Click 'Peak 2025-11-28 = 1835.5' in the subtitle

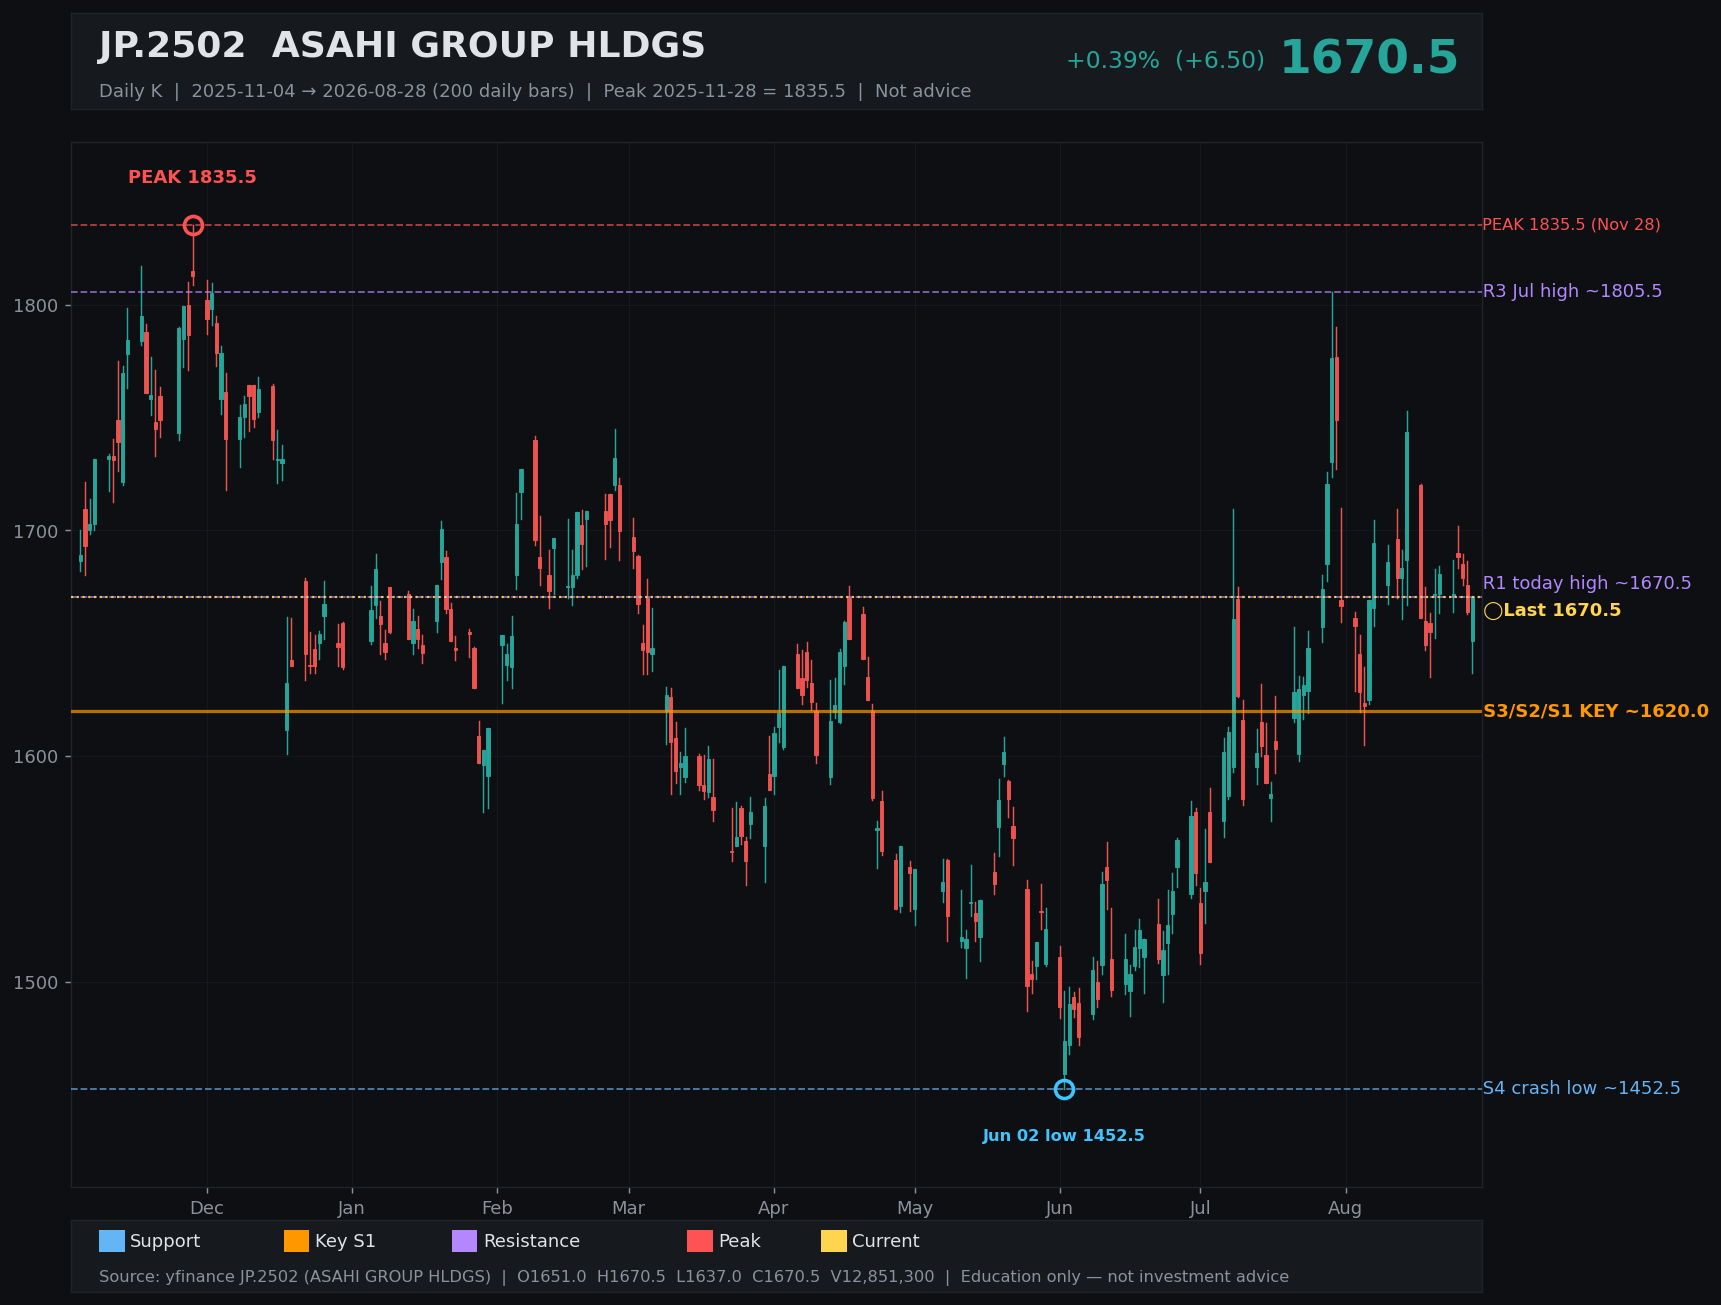point(724,91)
